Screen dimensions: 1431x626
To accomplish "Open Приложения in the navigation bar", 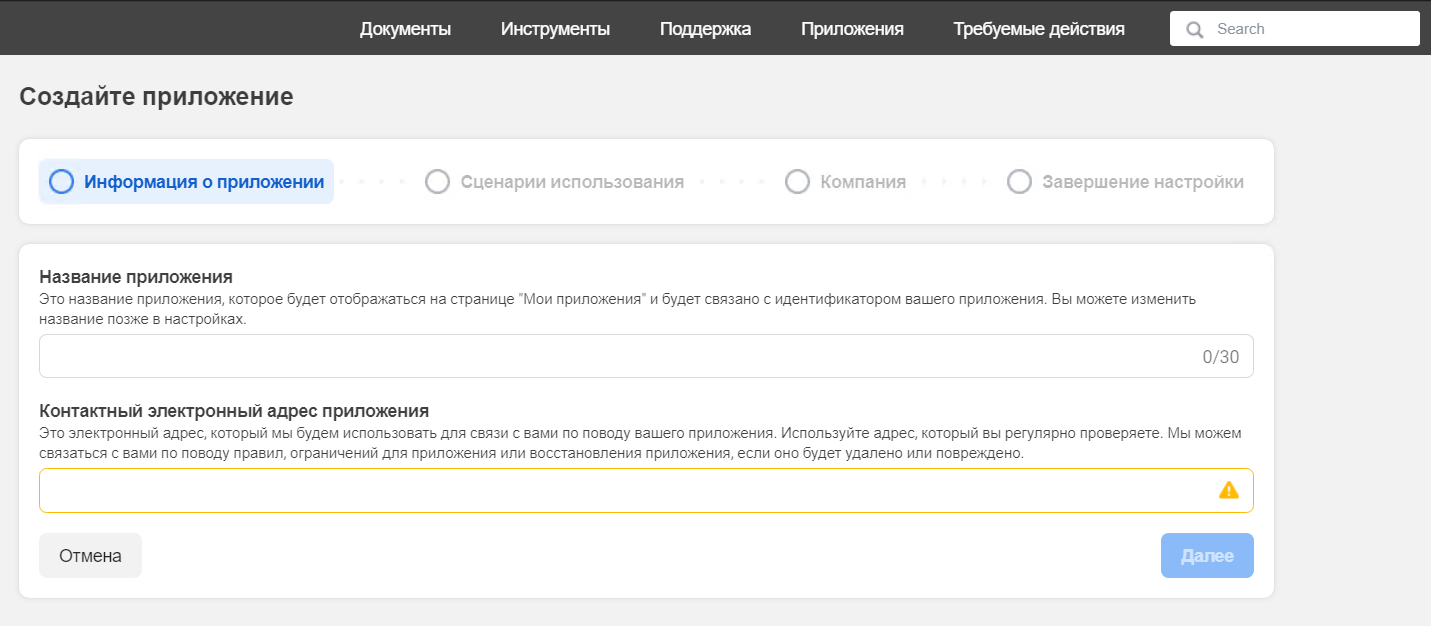I will point(852,29).
